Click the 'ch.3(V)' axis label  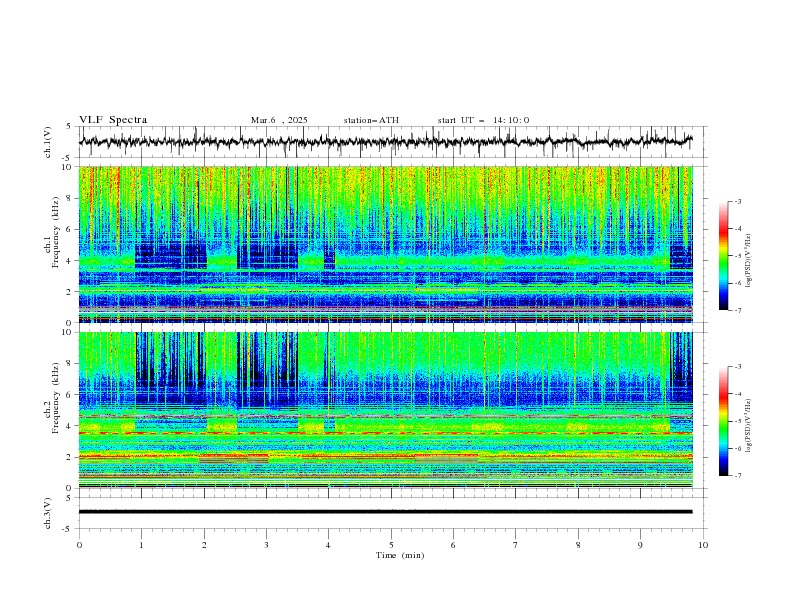point(48,513)
